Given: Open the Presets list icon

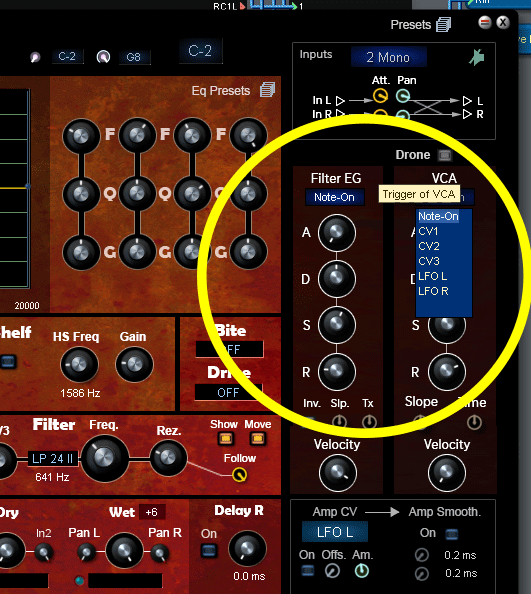Looking at the screenshot, I should coord(443,25).
